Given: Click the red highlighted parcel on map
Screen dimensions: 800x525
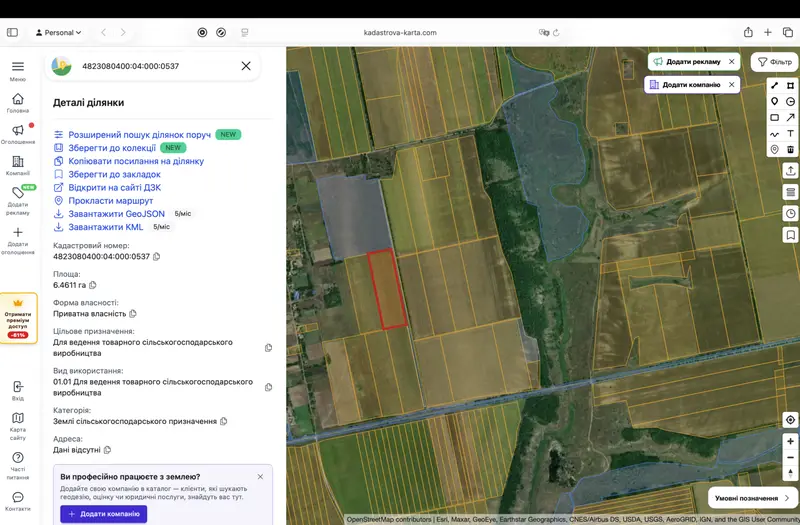Looking at the screenshot, I should (387, 289).
